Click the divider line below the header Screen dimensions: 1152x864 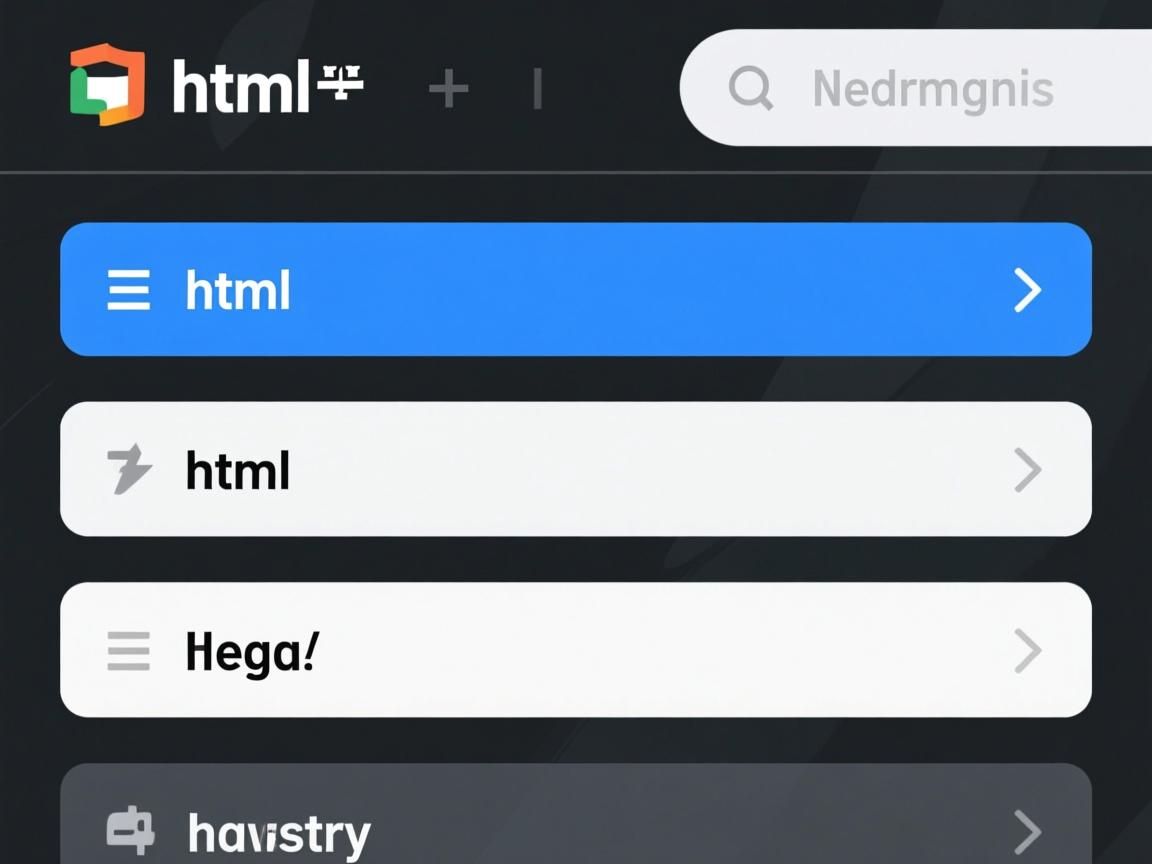(576, 173)
